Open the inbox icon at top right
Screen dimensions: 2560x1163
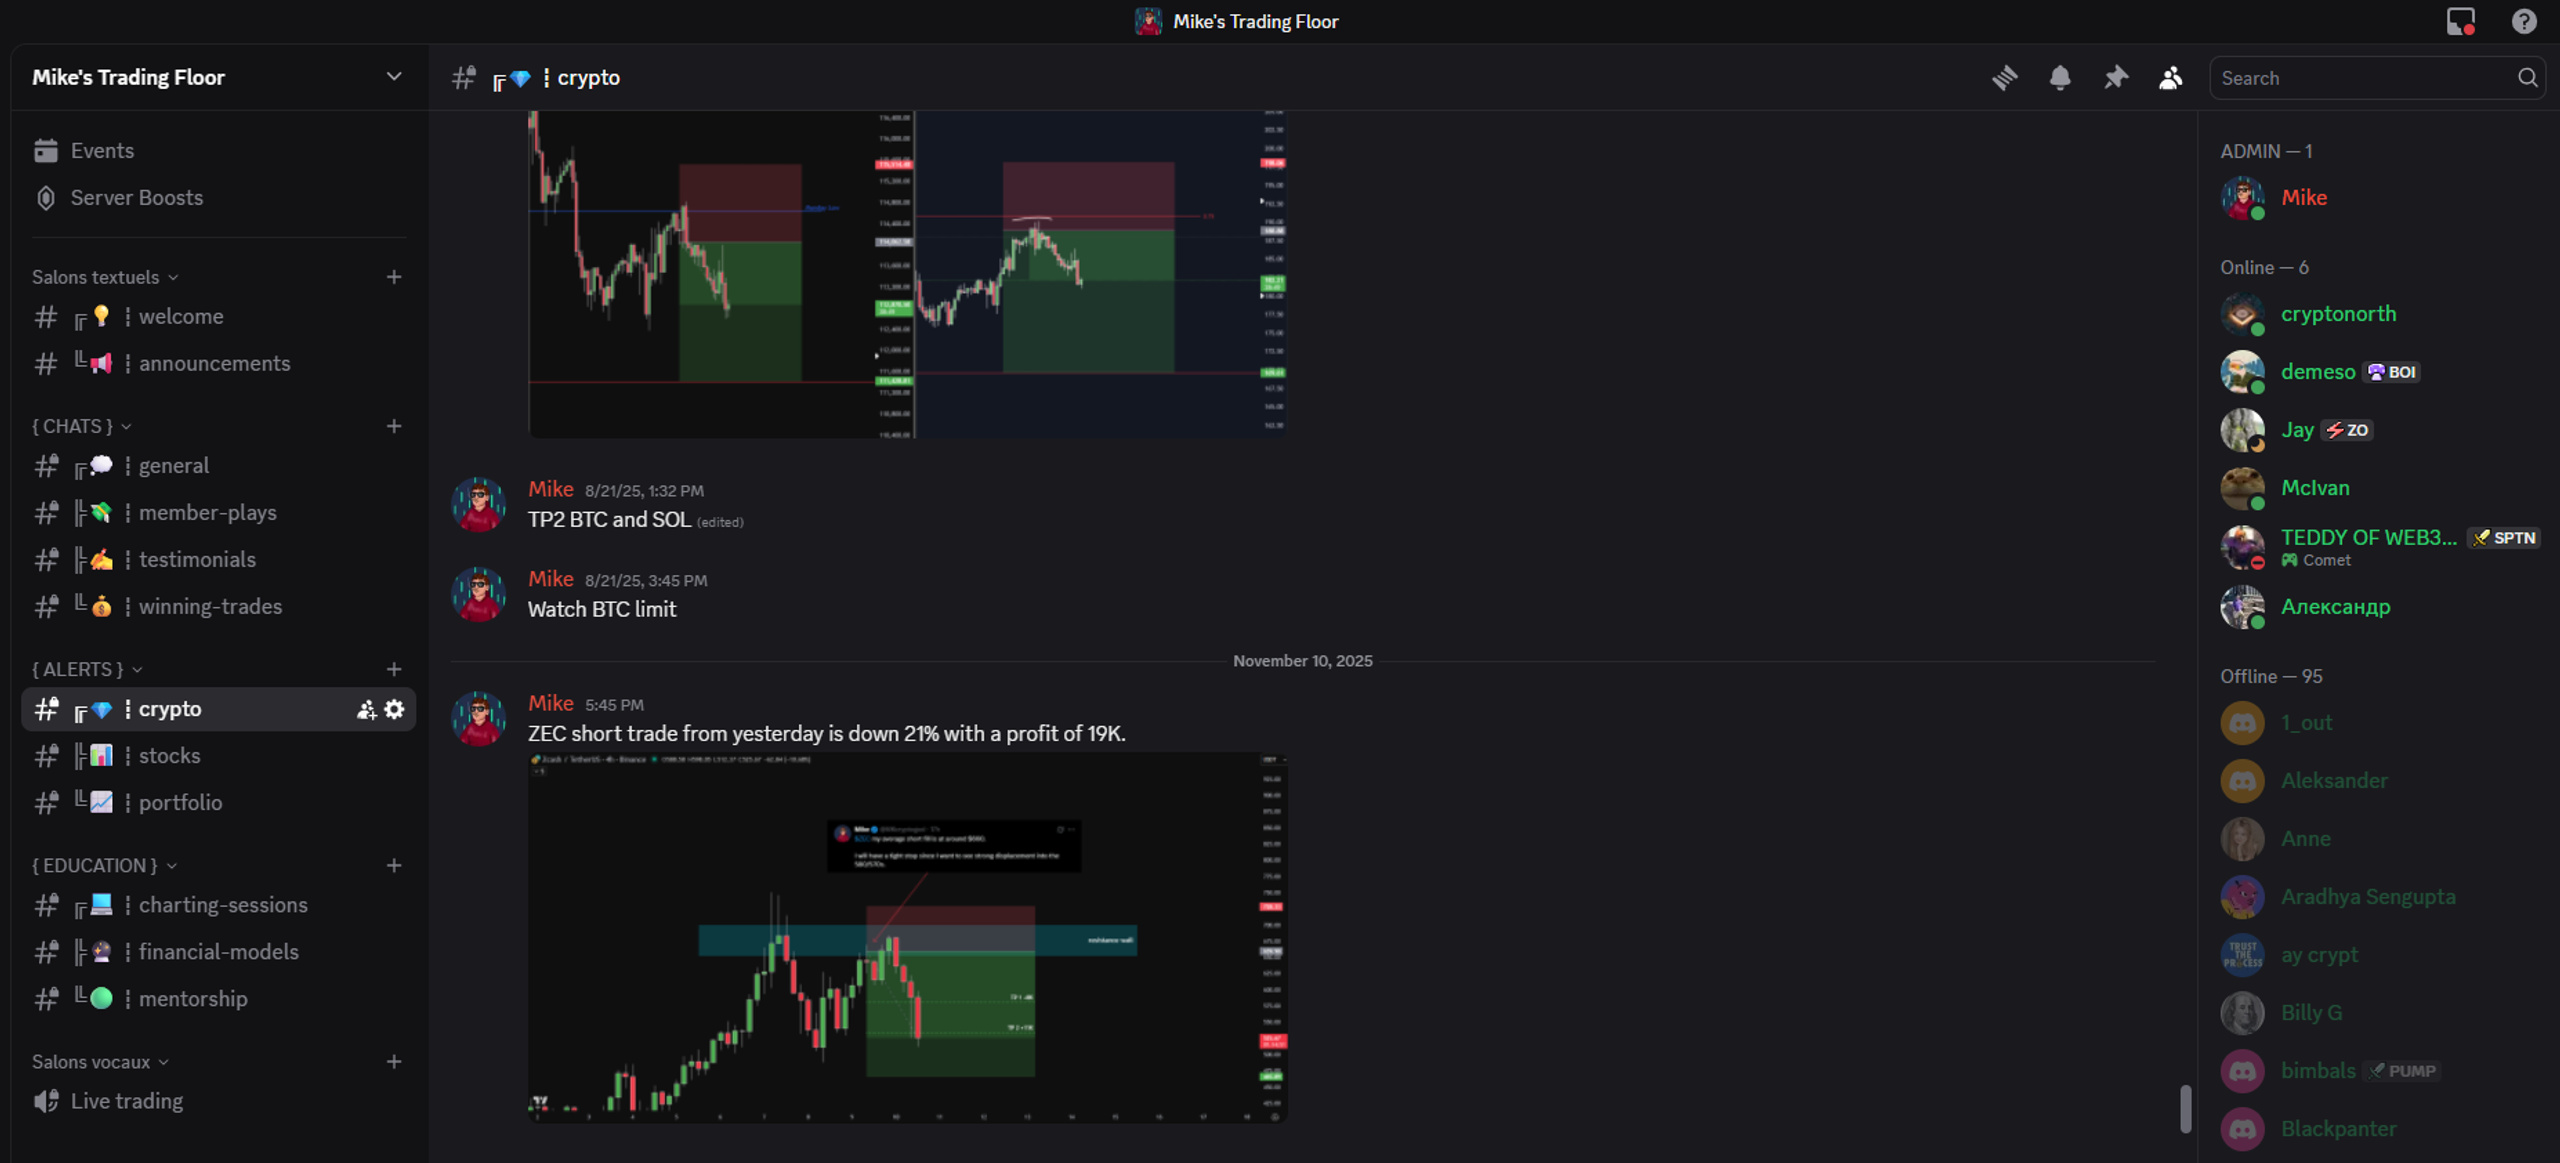2460,21
